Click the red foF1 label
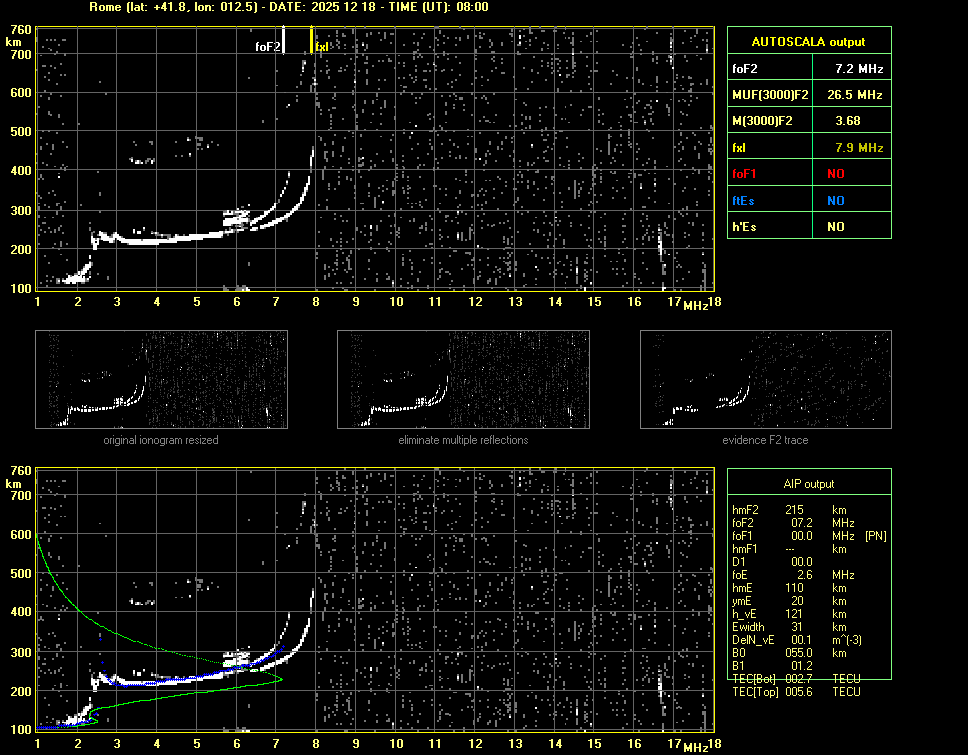968x755 pixels. (746, 174)
